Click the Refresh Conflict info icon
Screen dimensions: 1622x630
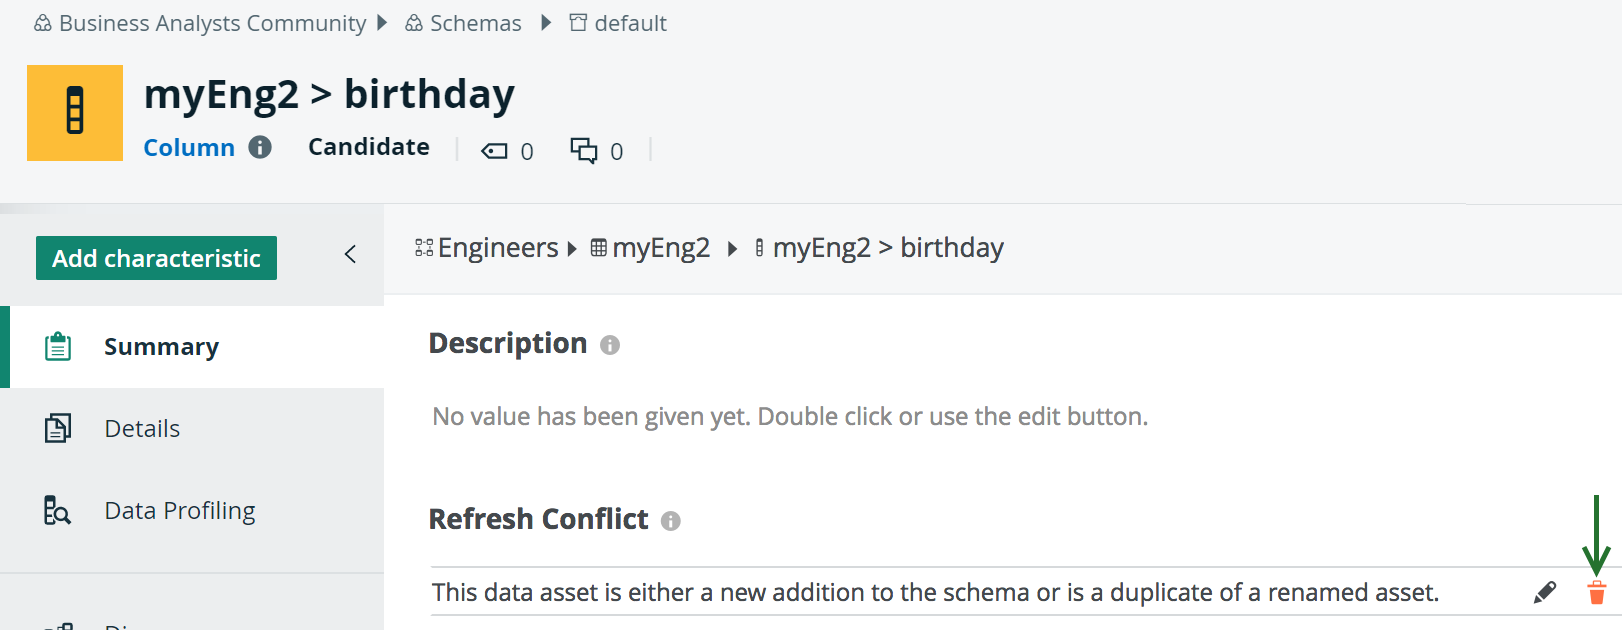click(x=671, y=521)
